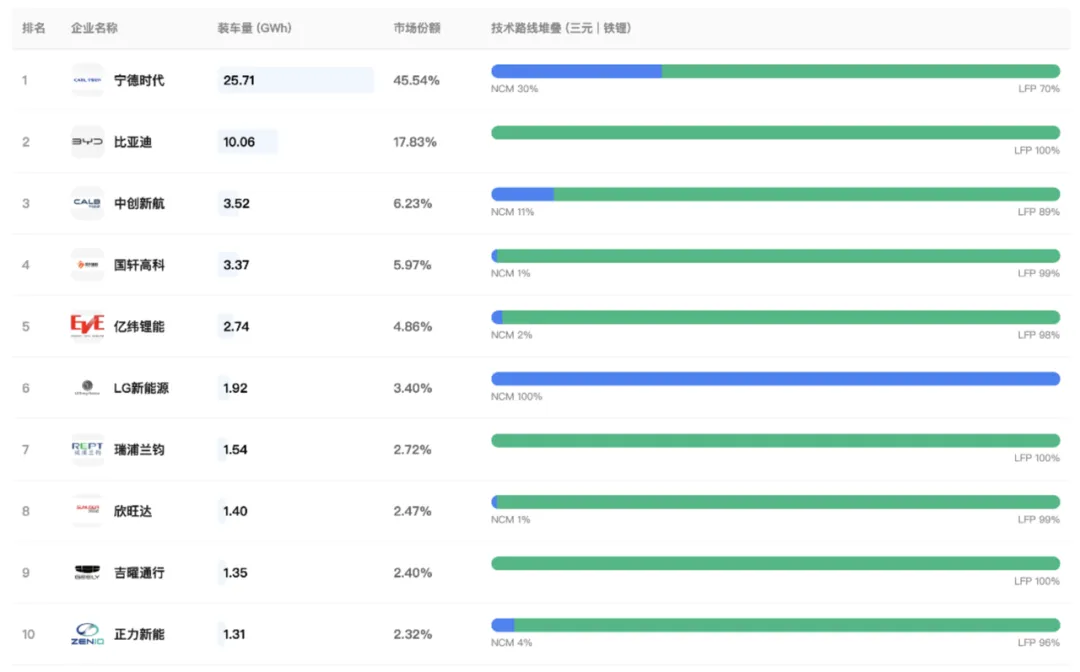Click the Zenio logo icon
The height and width of the screenshot is (672, 1080).
pos(87,634)
